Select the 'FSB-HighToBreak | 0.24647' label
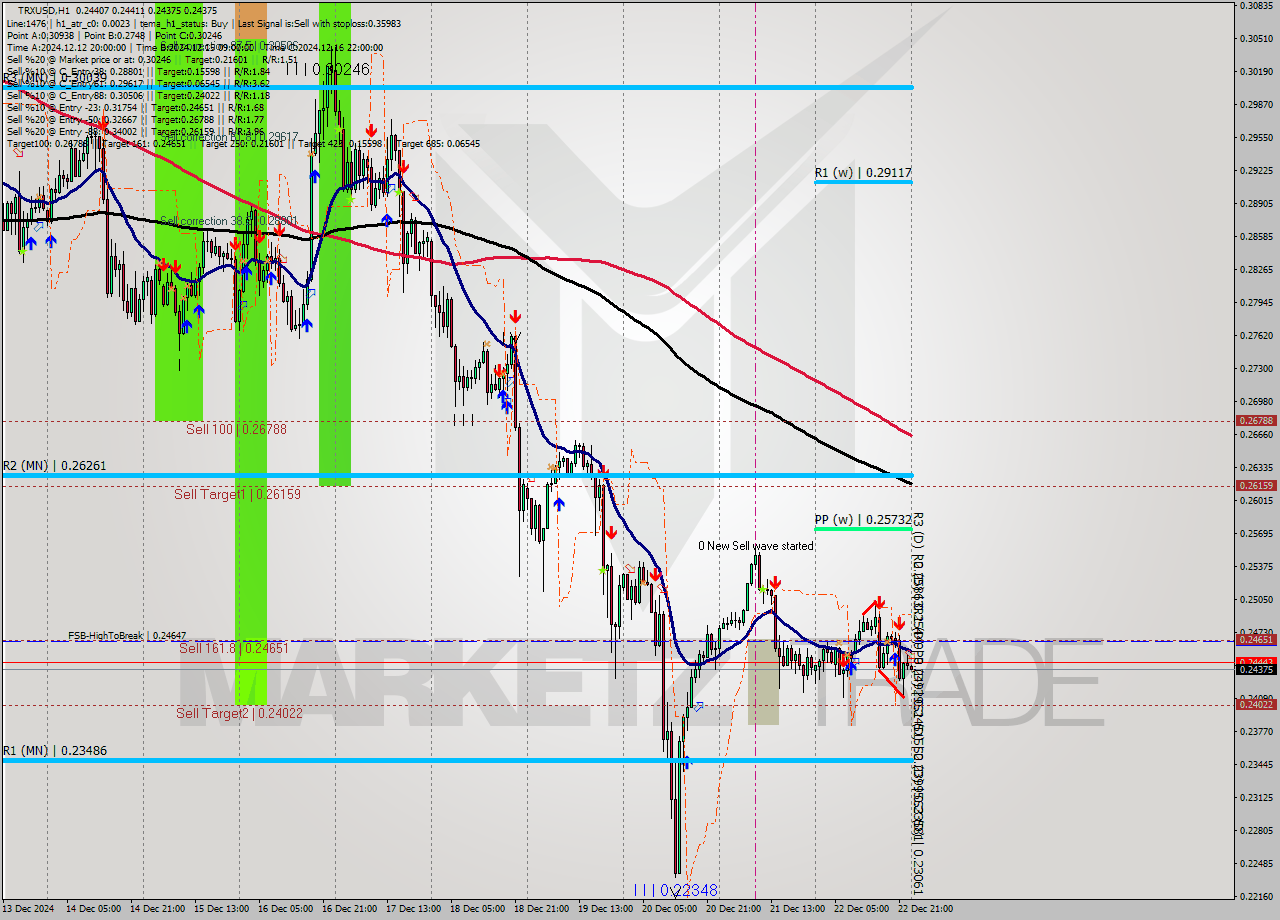Screen dimensions: 1280x920 click(127, 635)
